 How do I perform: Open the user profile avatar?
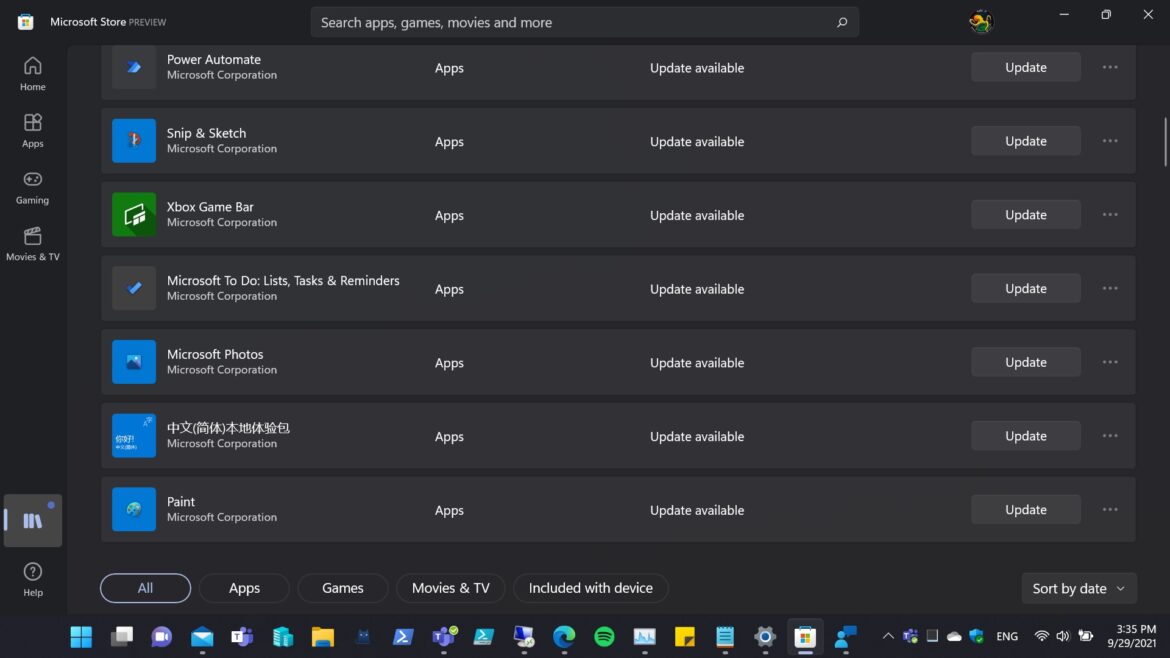981,21
